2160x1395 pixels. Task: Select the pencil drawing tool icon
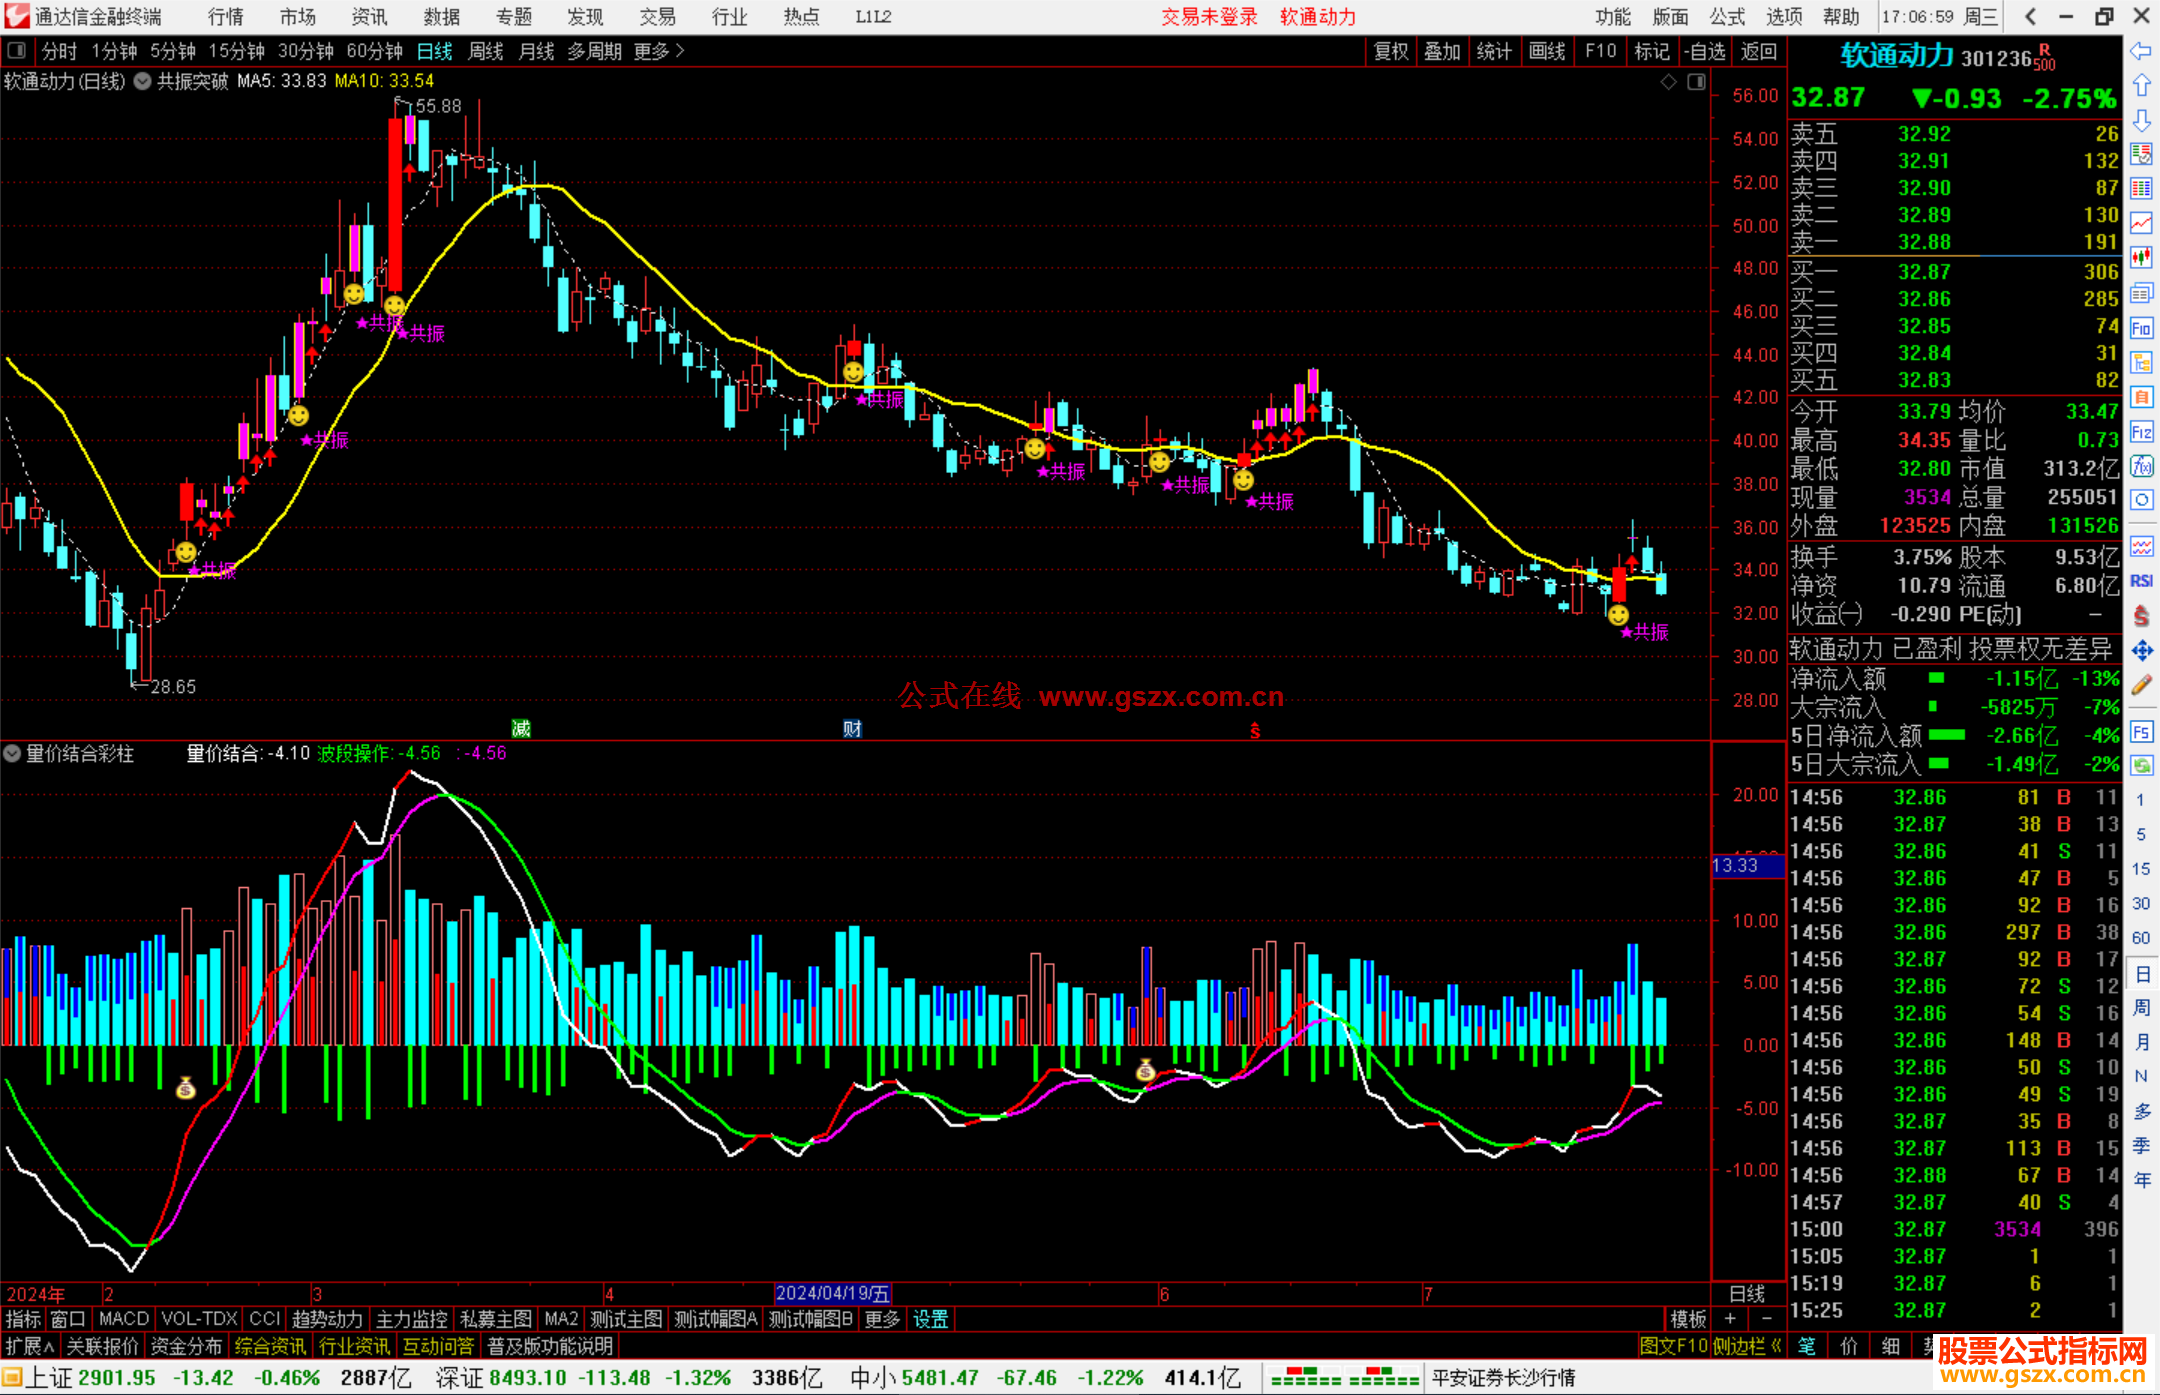tap(2141, 685)
